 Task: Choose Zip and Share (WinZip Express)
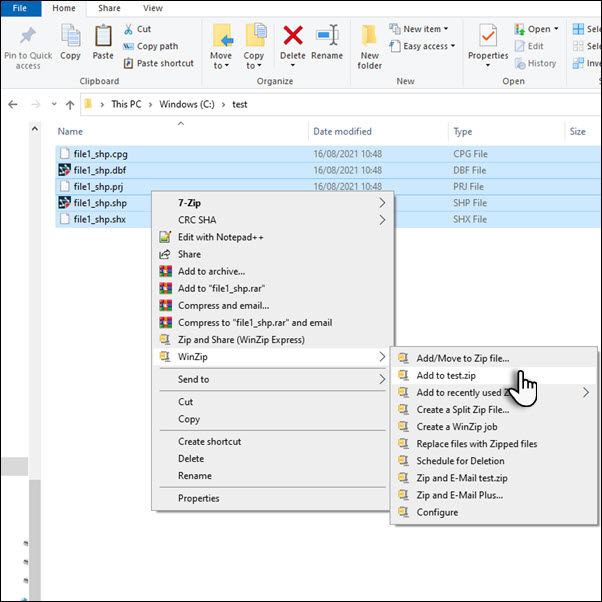(273, 340)
